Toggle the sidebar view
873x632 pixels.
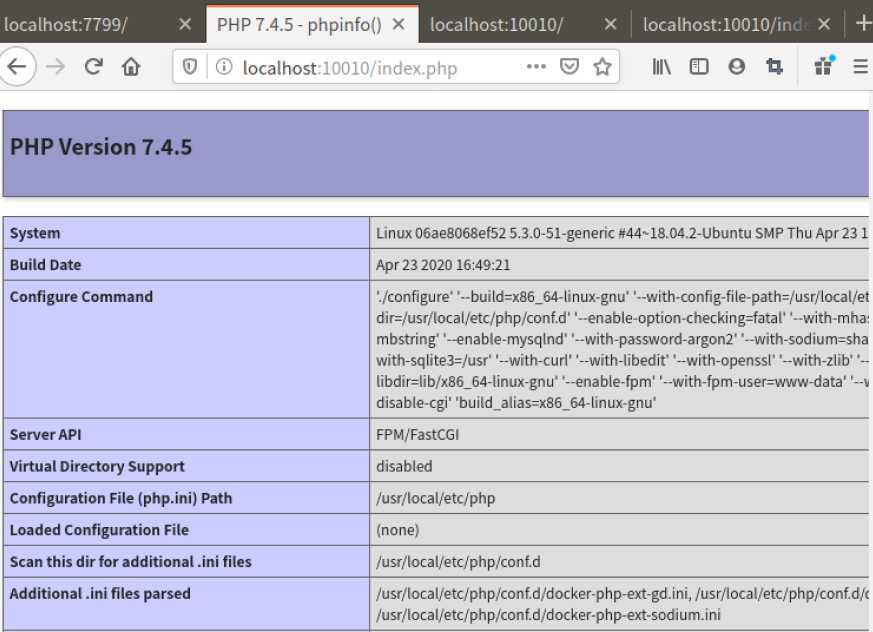699,67
